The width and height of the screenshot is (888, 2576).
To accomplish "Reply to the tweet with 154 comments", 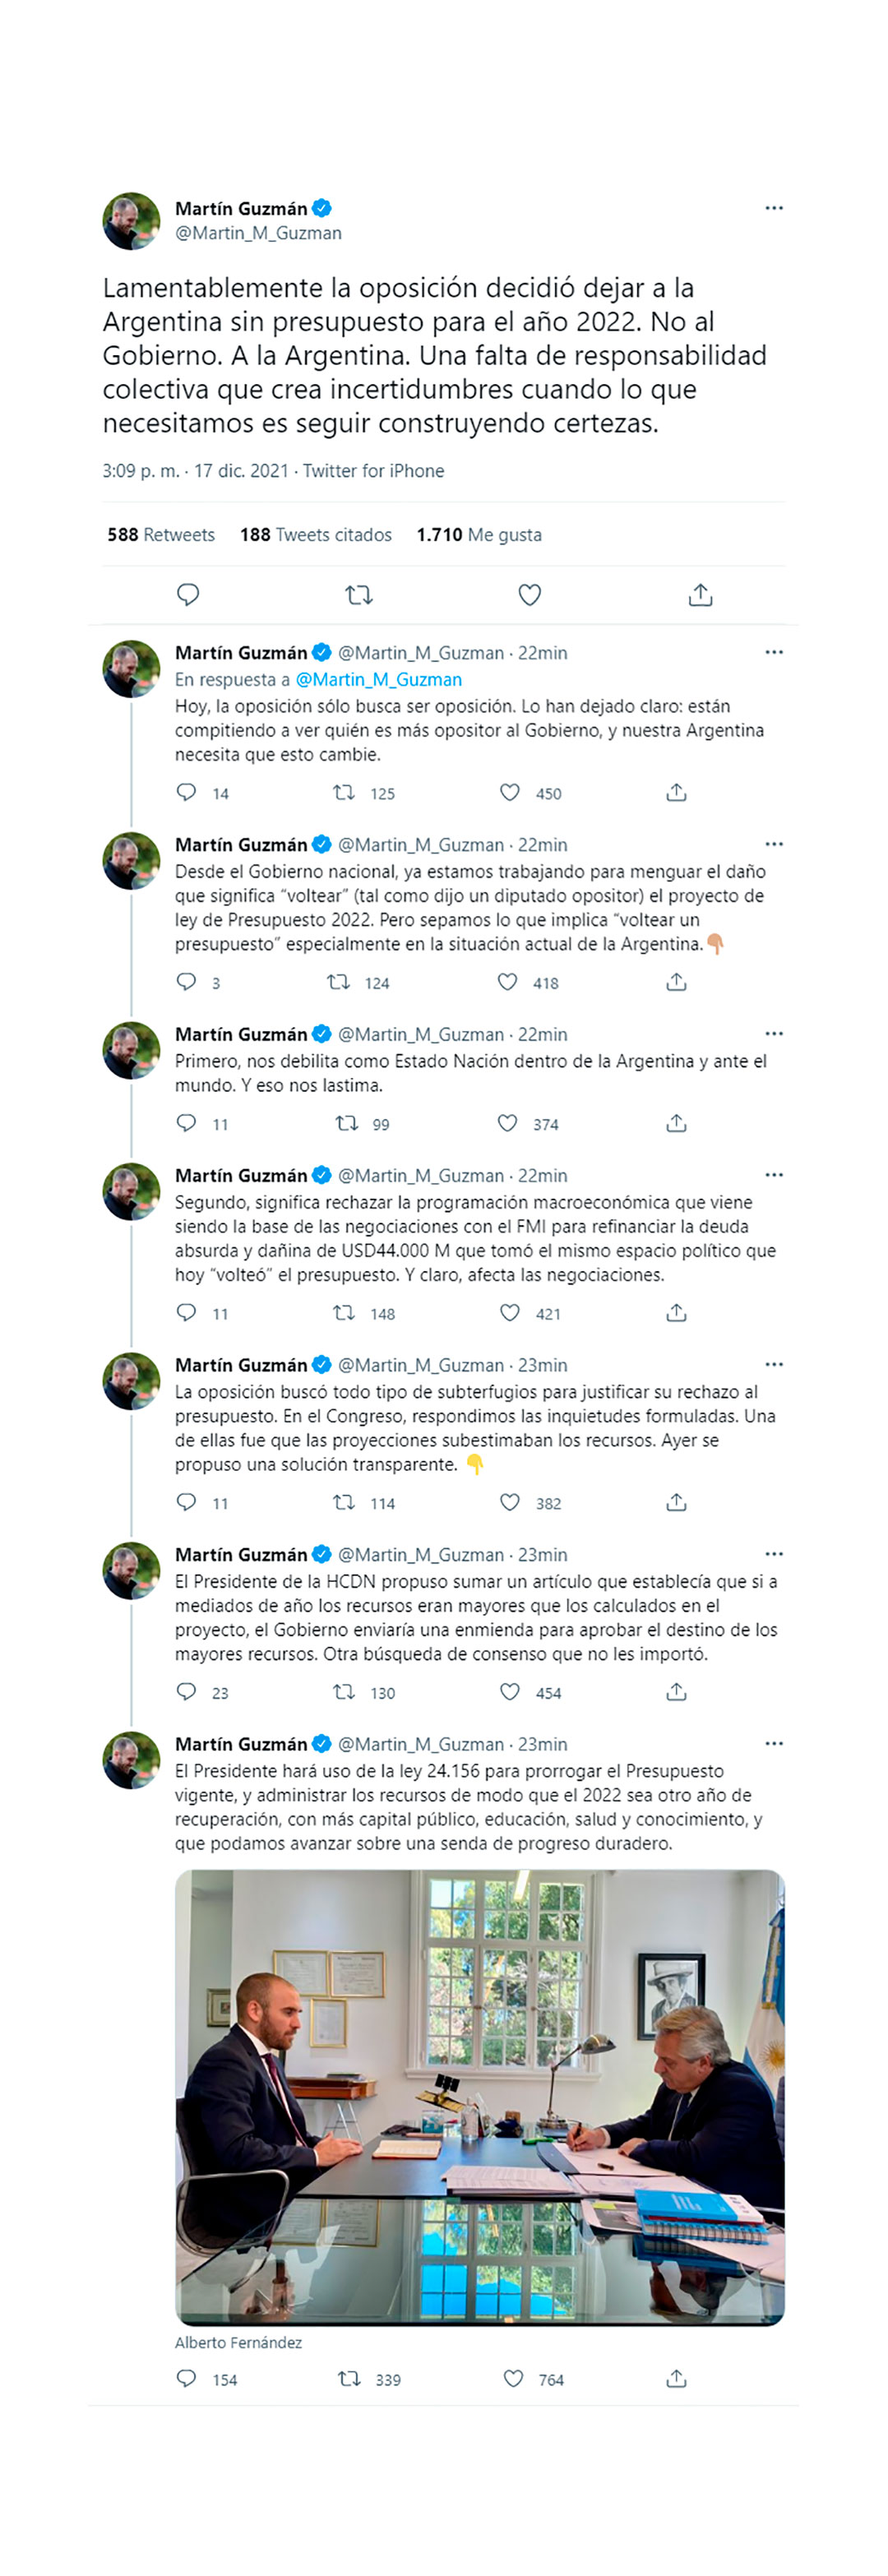I will coord(187,2379).
